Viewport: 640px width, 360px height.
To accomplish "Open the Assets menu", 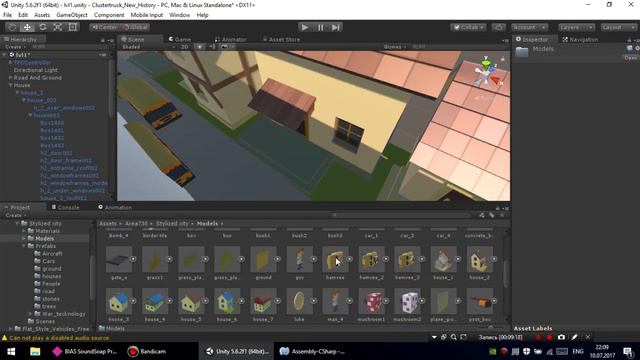I will [42, 15].
